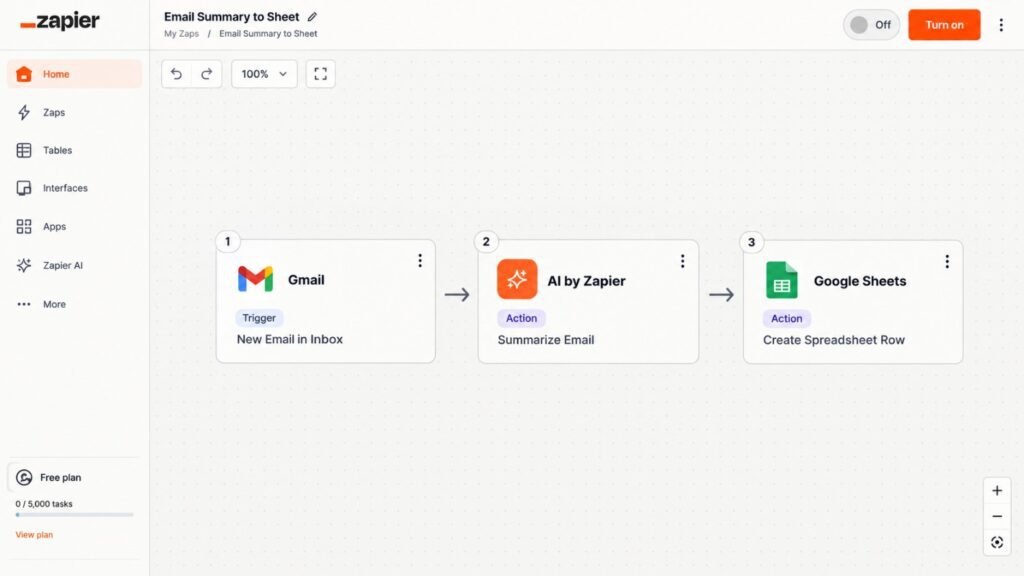Click the Action badge on the AI by Zapier step
Viewport: 1024px width, 576px height.
coord(521,318)
